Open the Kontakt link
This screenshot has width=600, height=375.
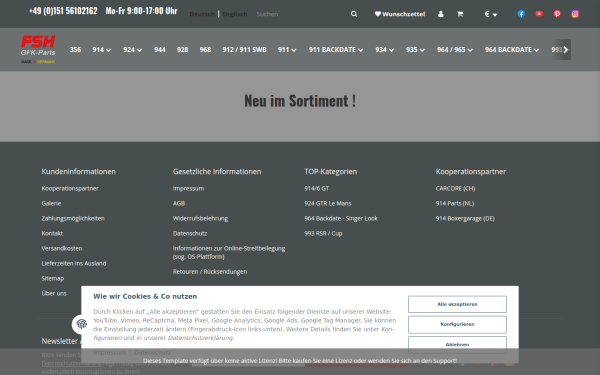tap(52, 233)
